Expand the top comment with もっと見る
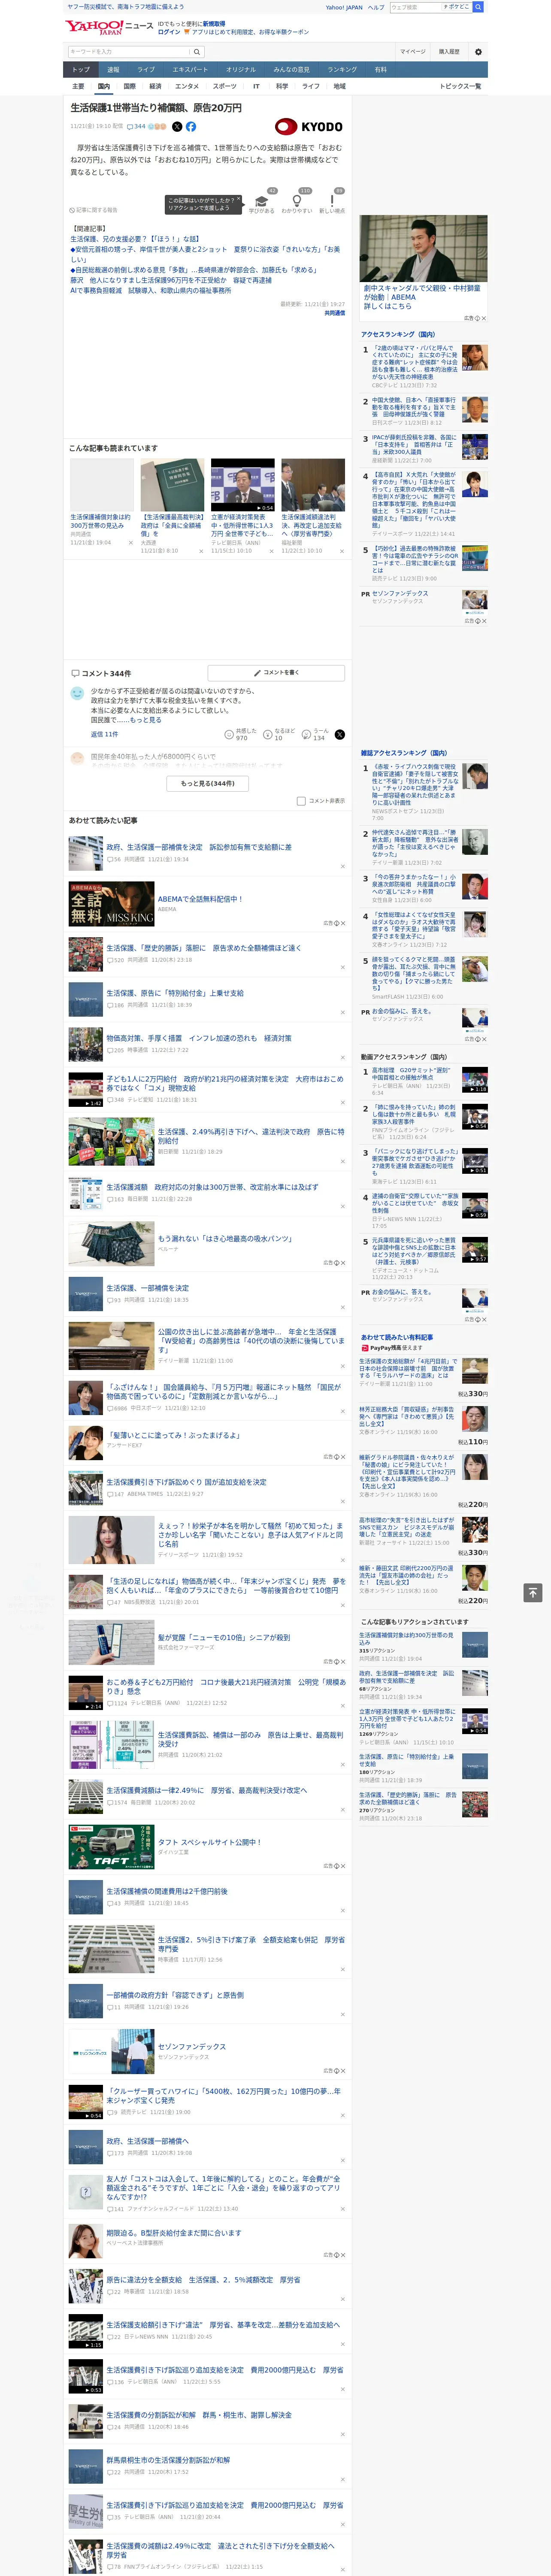 click(x=145, y=719)
